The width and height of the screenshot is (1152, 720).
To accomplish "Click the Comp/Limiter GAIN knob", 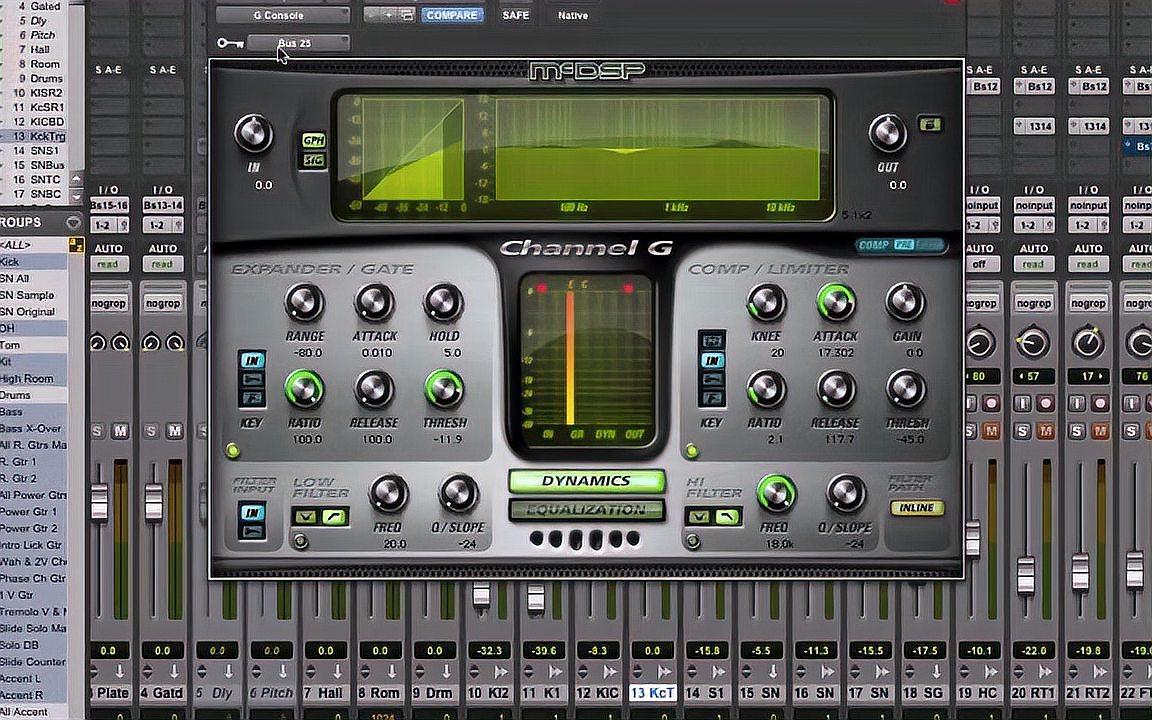I will [906, 303].
